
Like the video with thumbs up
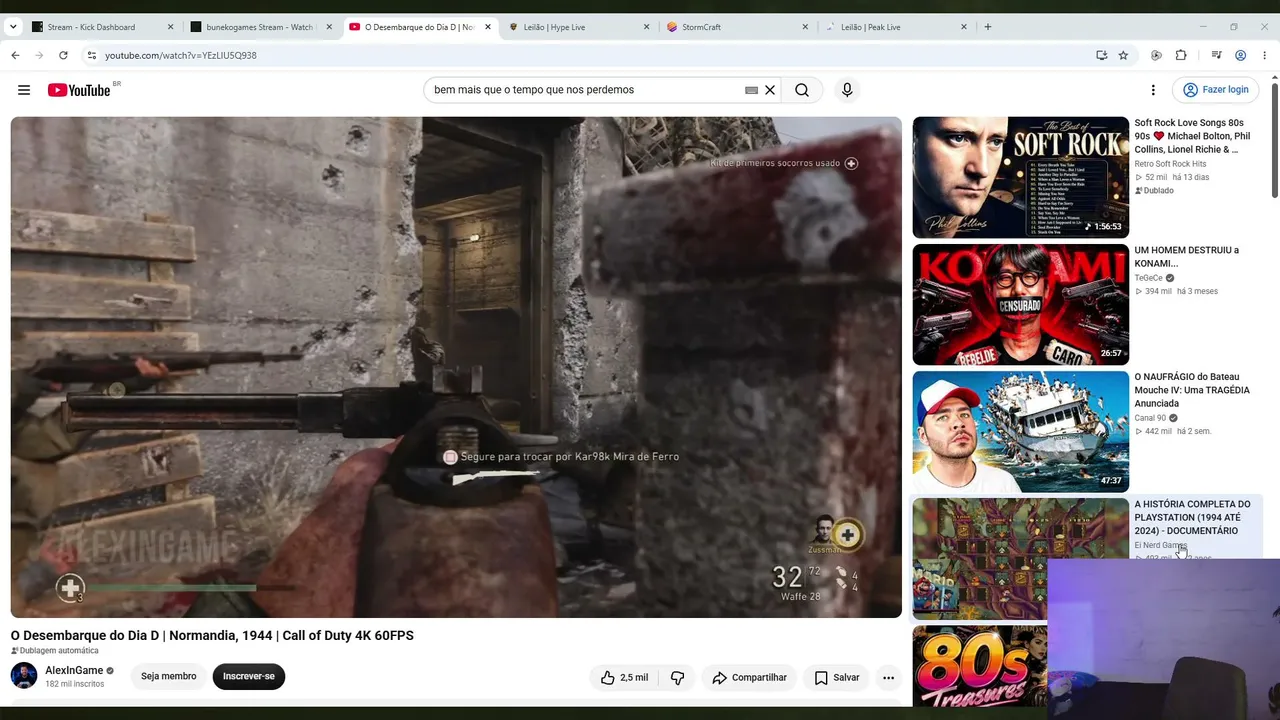pos(624,677)
